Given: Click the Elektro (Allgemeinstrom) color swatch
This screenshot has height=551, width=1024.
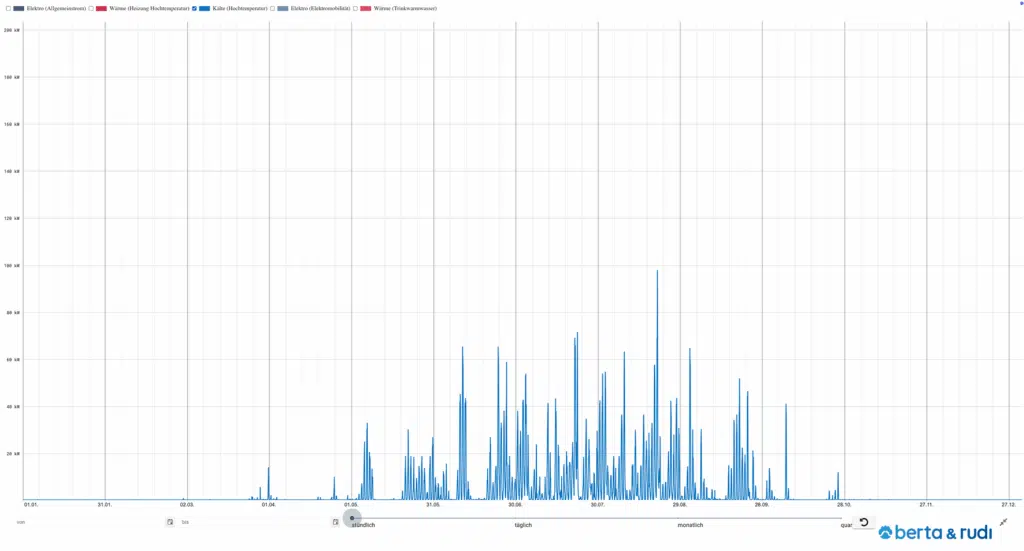Looking at the screenshot, I should 19,8.
